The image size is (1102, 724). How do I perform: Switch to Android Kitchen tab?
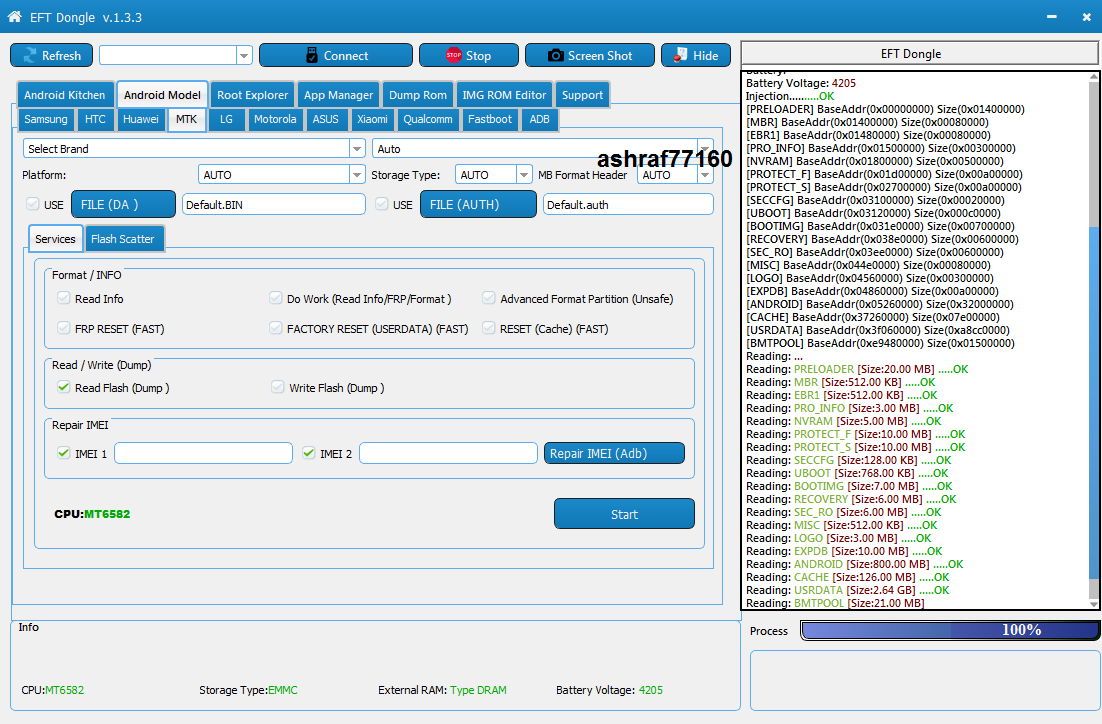(65, 95)
